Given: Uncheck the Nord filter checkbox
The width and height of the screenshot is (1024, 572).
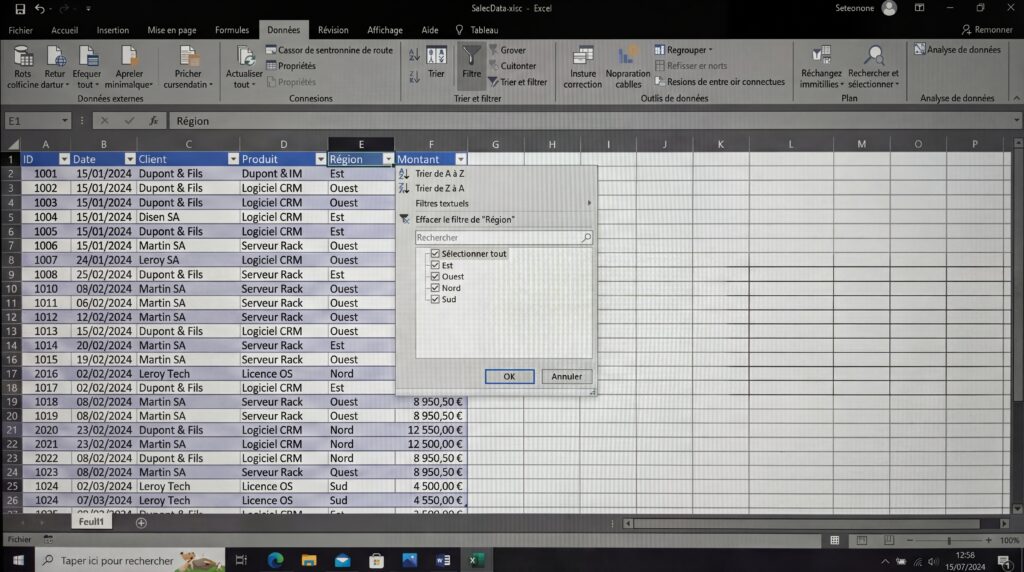Looking at the screenshot, I should pos(435,288).
